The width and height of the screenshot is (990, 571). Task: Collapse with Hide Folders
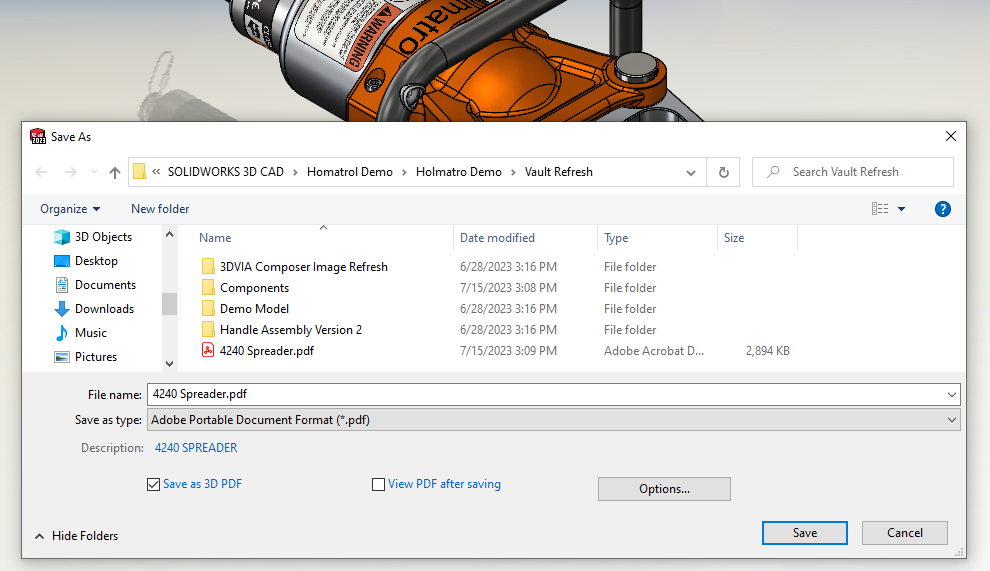(x=76, y=536)
